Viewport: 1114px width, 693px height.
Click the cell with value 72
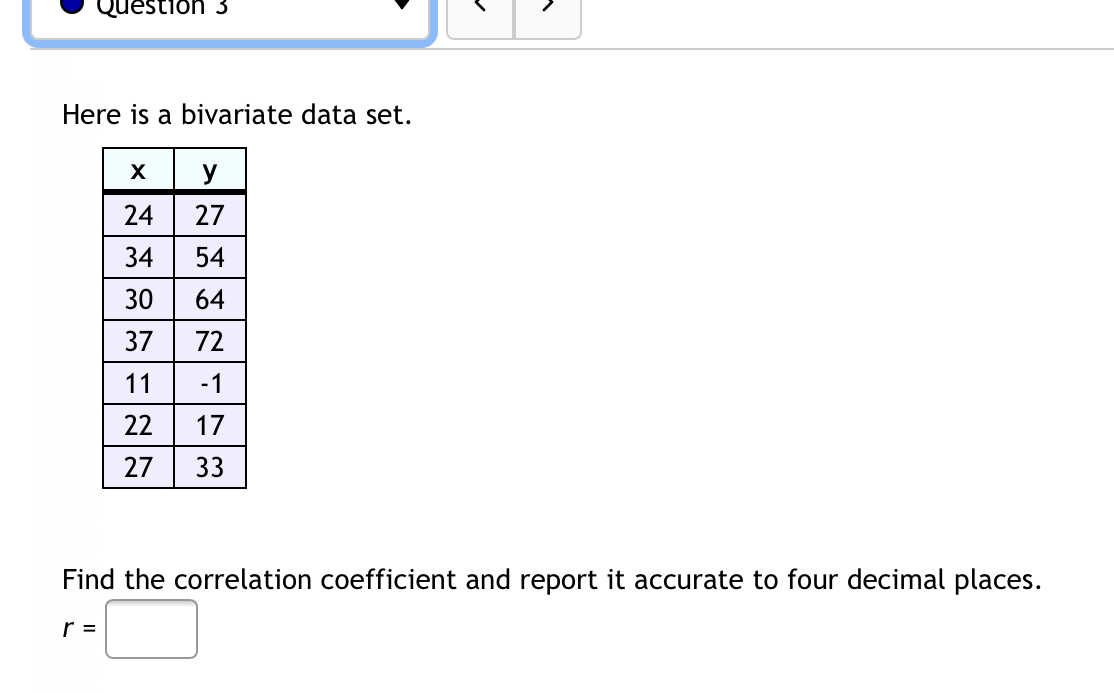209,341
